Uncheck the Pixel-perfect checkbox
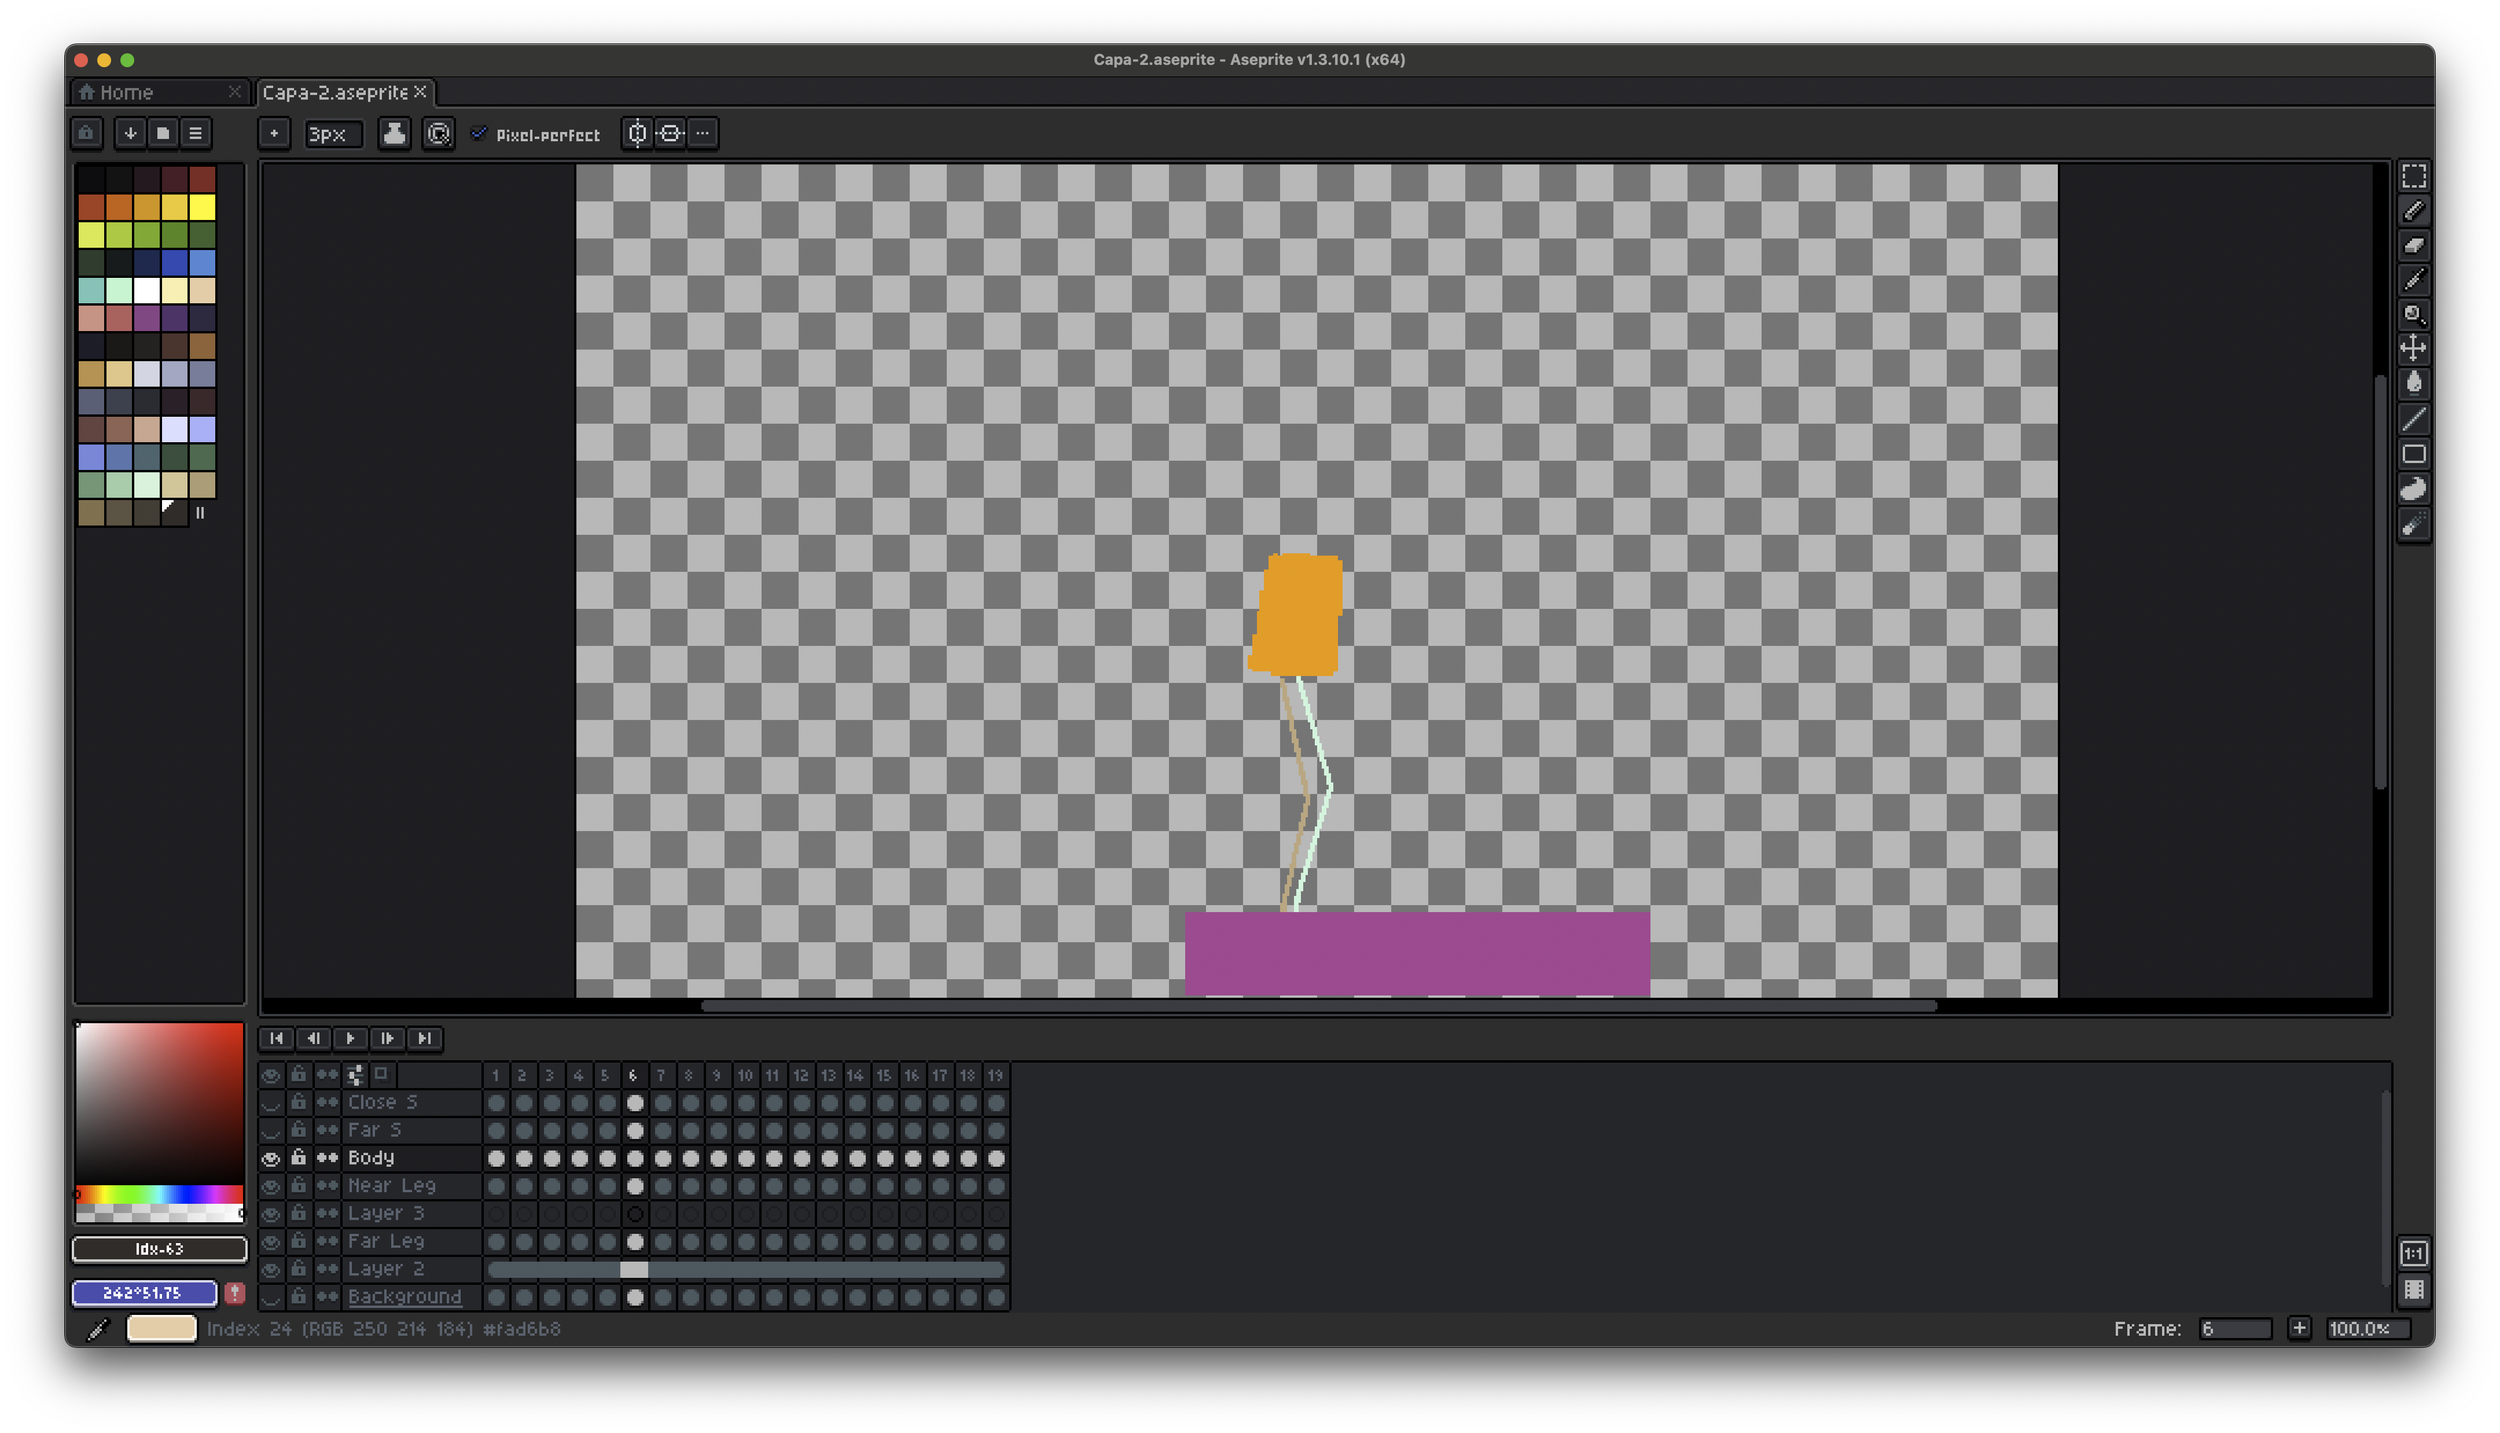Screen dimensions: 2500x1433 tap(479, 133)
